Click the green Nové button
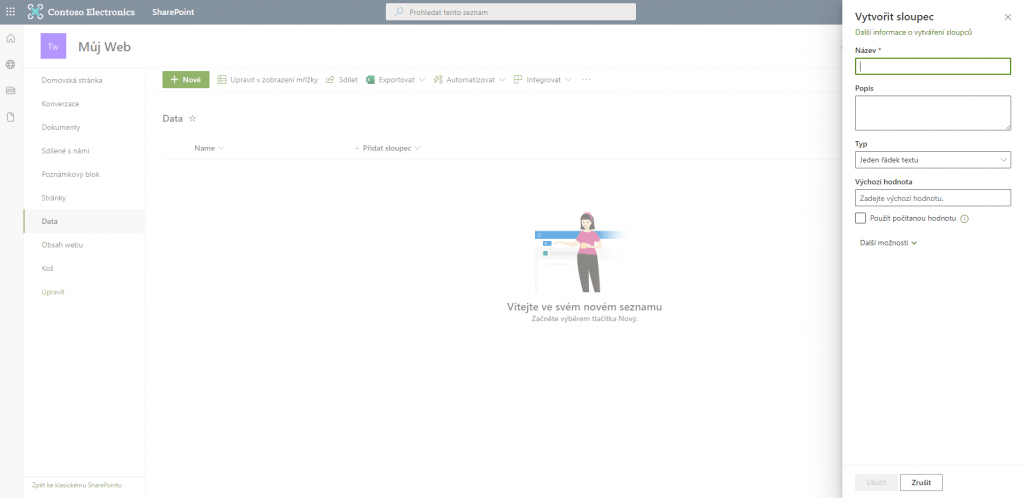The image size is (1024, 498). [x=185, y=79]
